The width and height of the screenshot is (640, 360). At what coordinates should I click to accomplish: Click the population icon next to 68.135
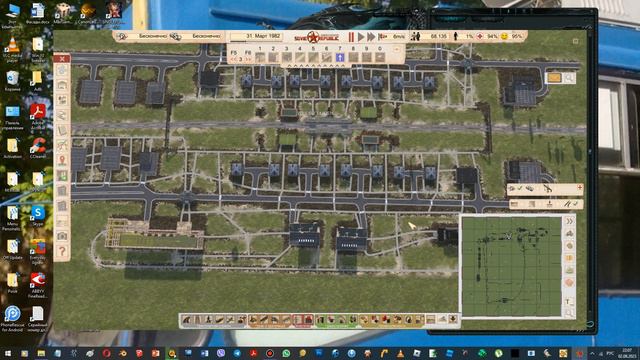(416, 36)
